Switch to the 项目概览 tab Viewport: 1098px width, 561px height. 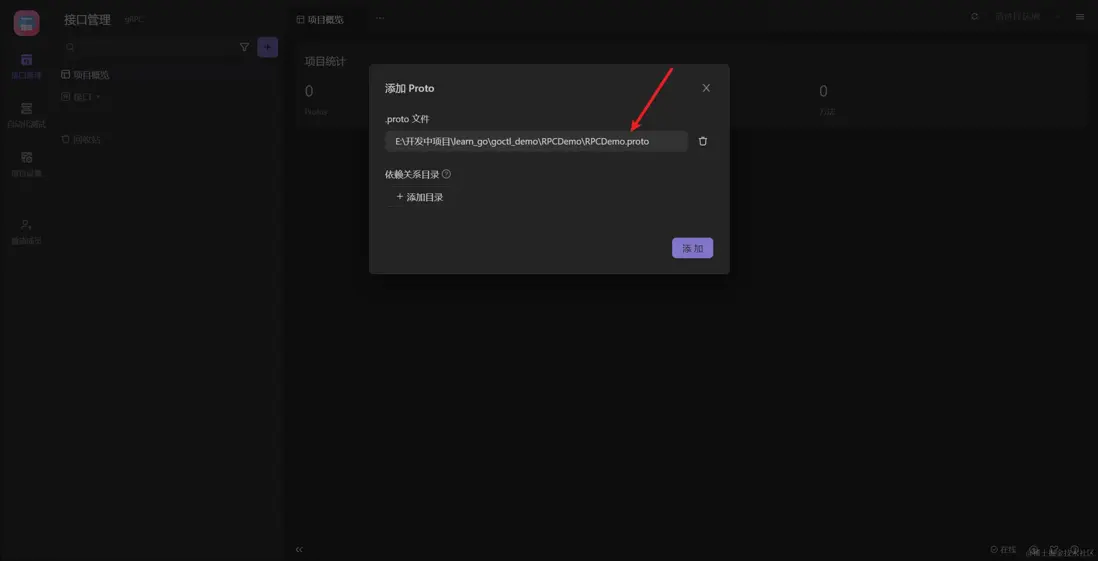tap(321, 20)
